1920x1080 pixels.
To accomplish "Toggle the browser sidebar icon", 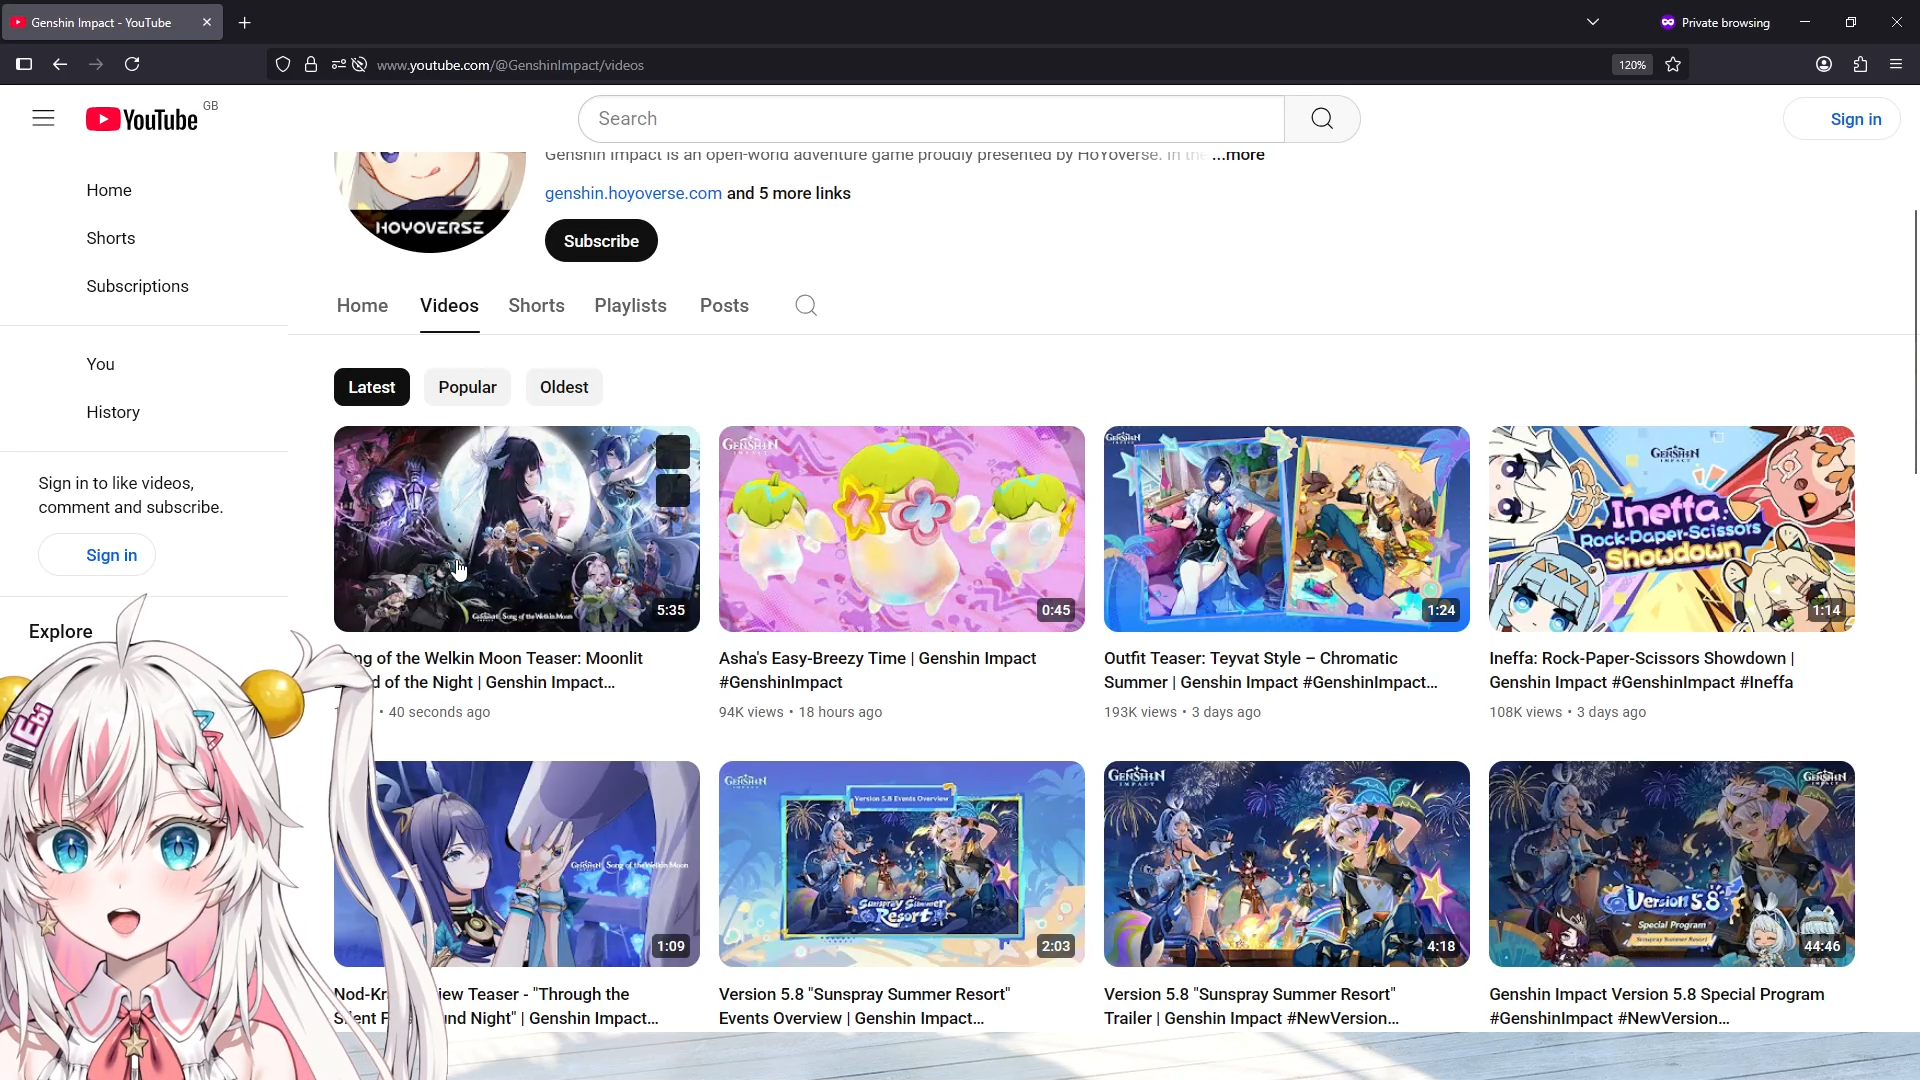I will (x=24, y=65).
